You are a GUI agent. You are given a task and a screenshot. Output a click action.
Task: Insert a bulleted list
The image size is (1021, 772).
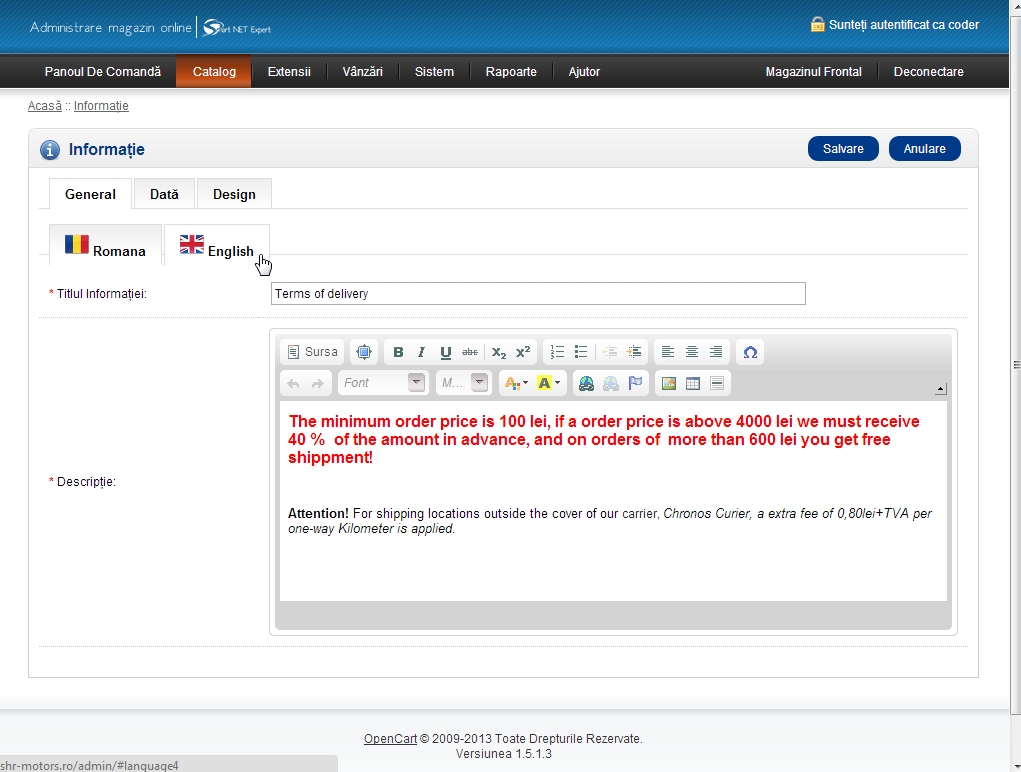coord(581,352)
